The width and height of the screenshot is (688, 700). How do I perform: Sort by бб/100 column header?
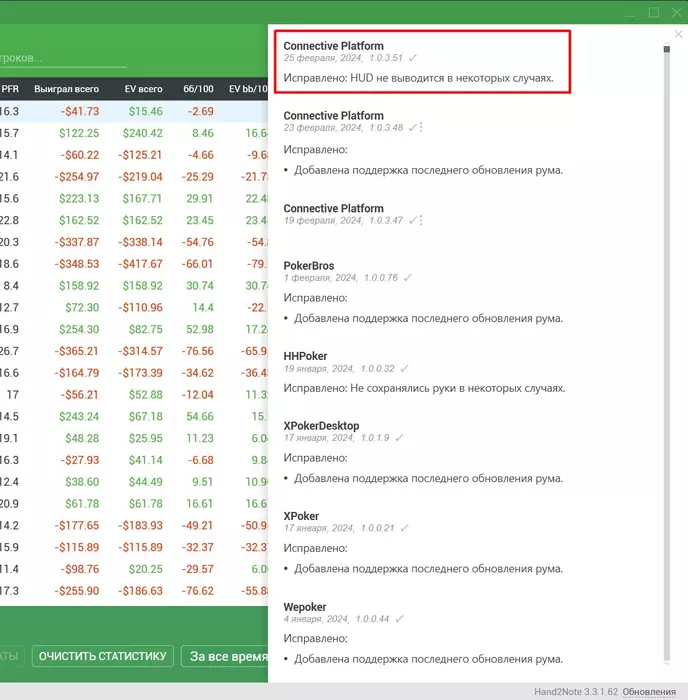198,89
